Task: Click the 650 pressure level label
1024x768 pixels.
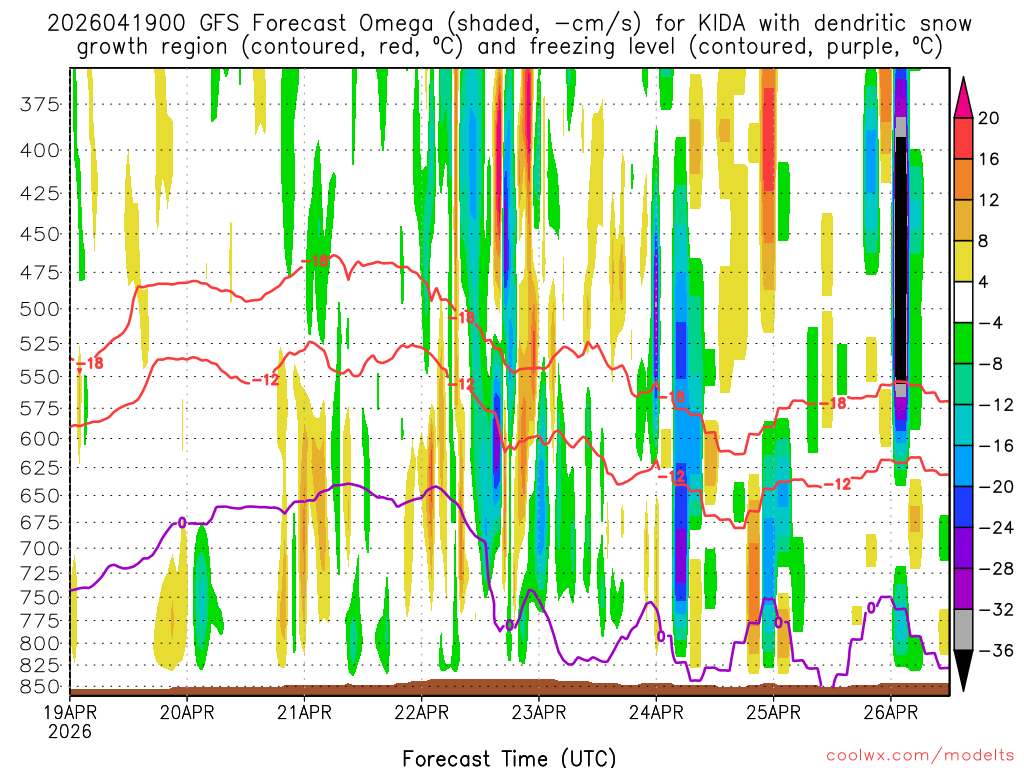Action: (x=40, y=496)
